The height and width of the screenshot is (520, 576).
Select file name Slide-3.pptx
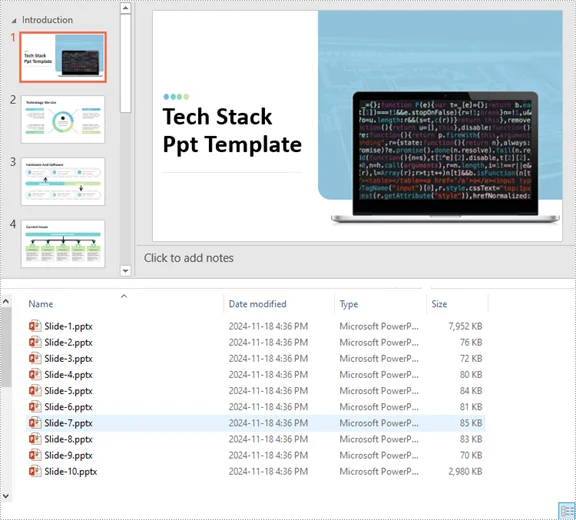(x=68, y=359)
